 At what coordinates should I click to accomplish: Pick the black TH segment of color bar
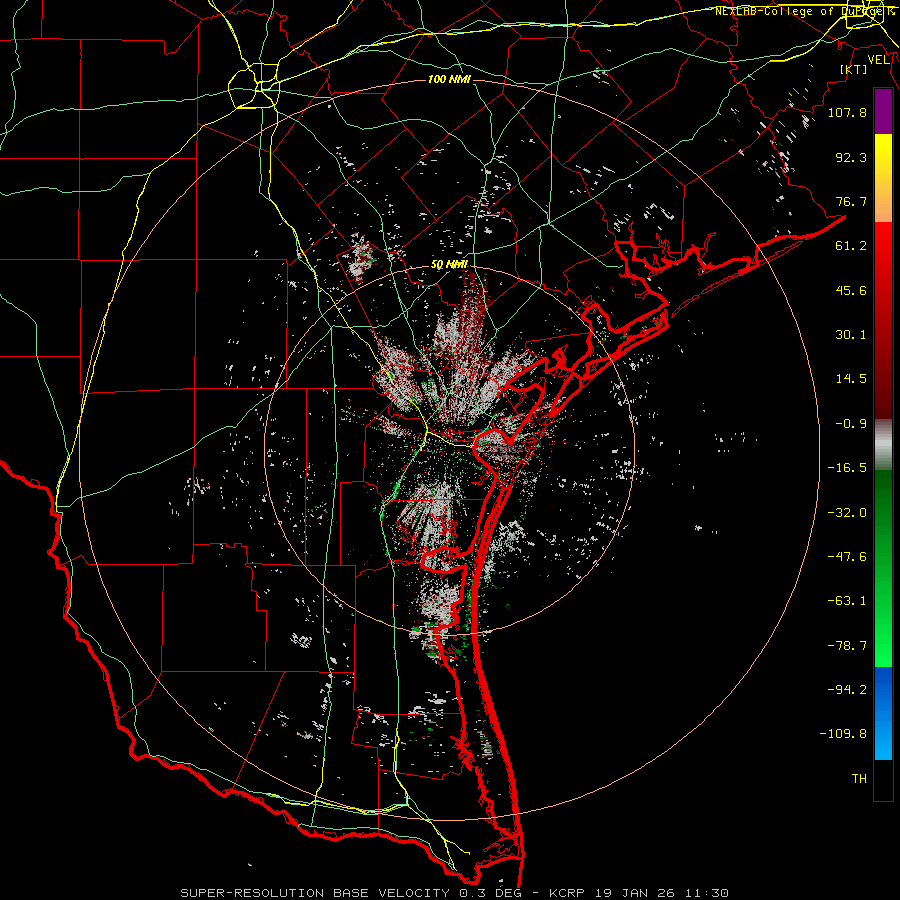tap(883, 779)
